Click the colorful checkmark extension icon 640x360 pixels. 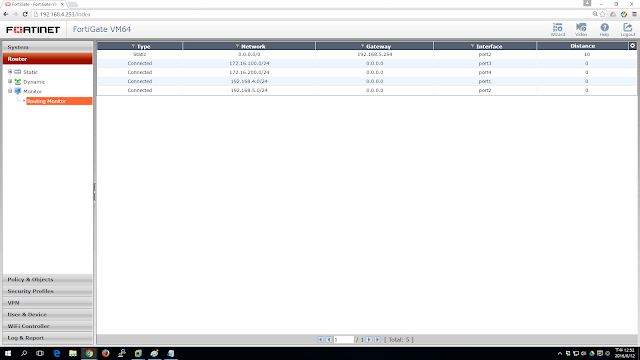(624, 14)
